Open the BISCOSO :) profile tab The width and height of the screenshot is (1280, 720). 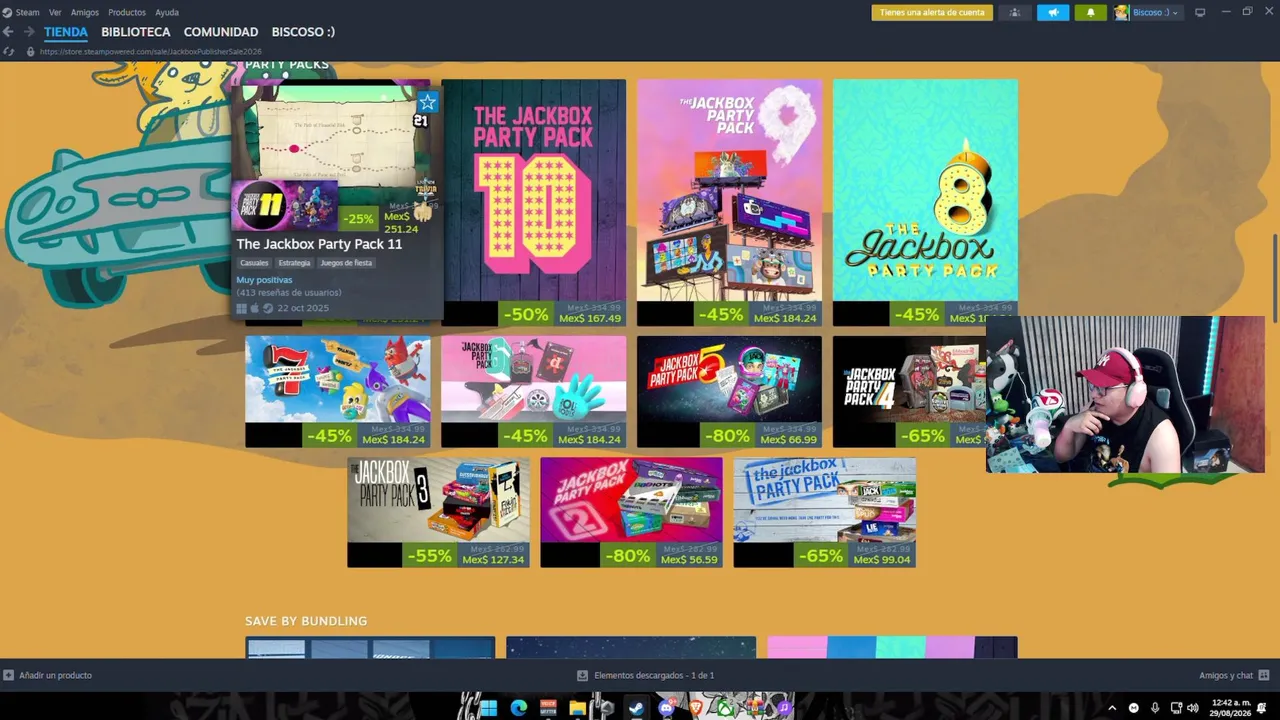[303, 32]
